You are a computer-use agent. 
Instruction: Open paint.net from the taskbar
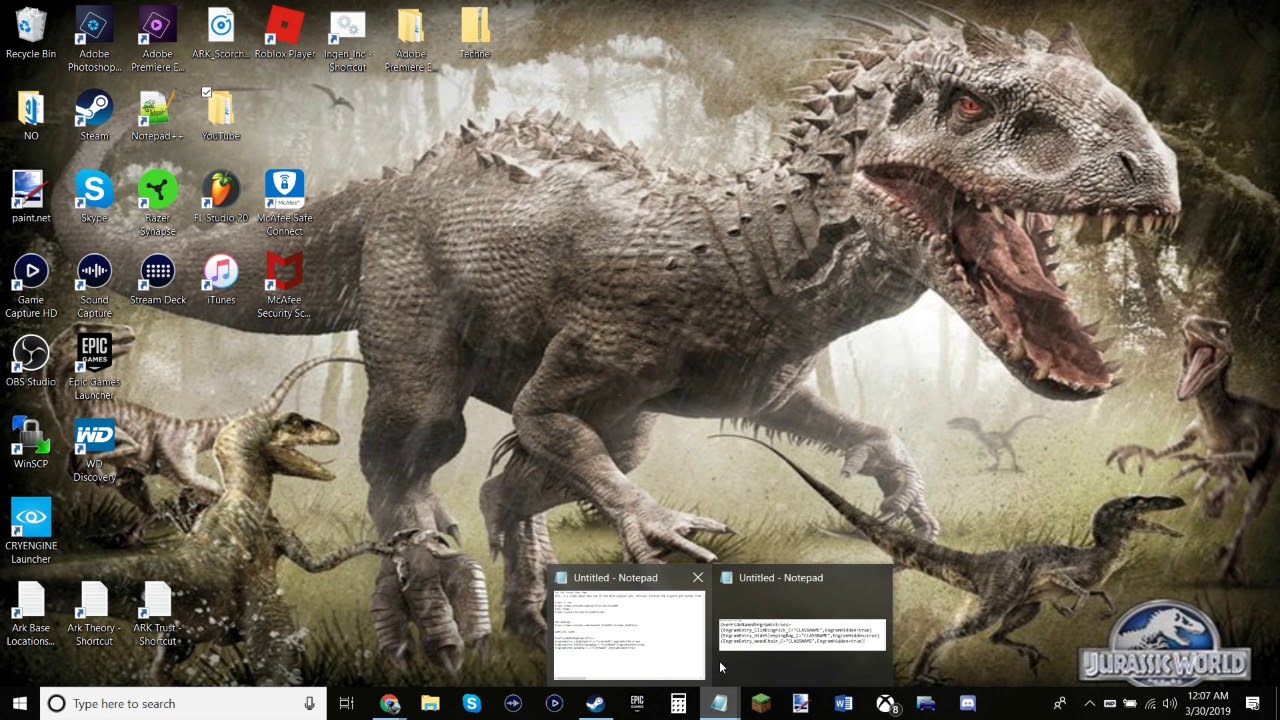(801, 704)
